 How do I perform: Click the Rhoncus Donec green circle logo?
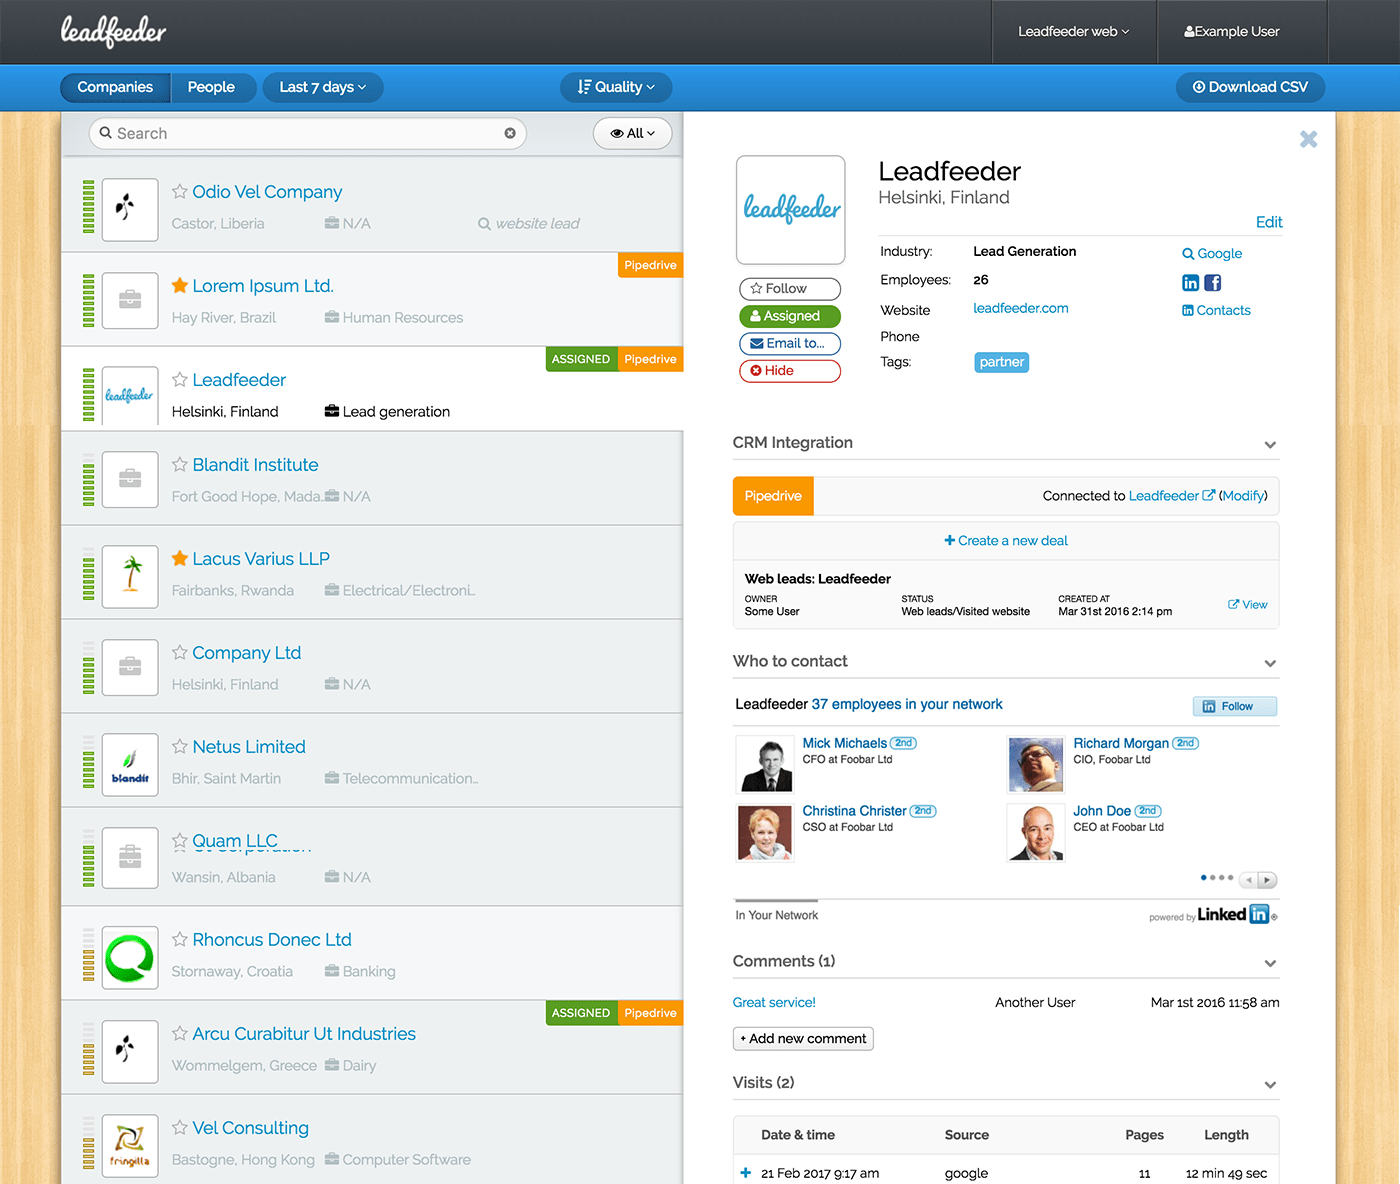click(x=130, y=957)
